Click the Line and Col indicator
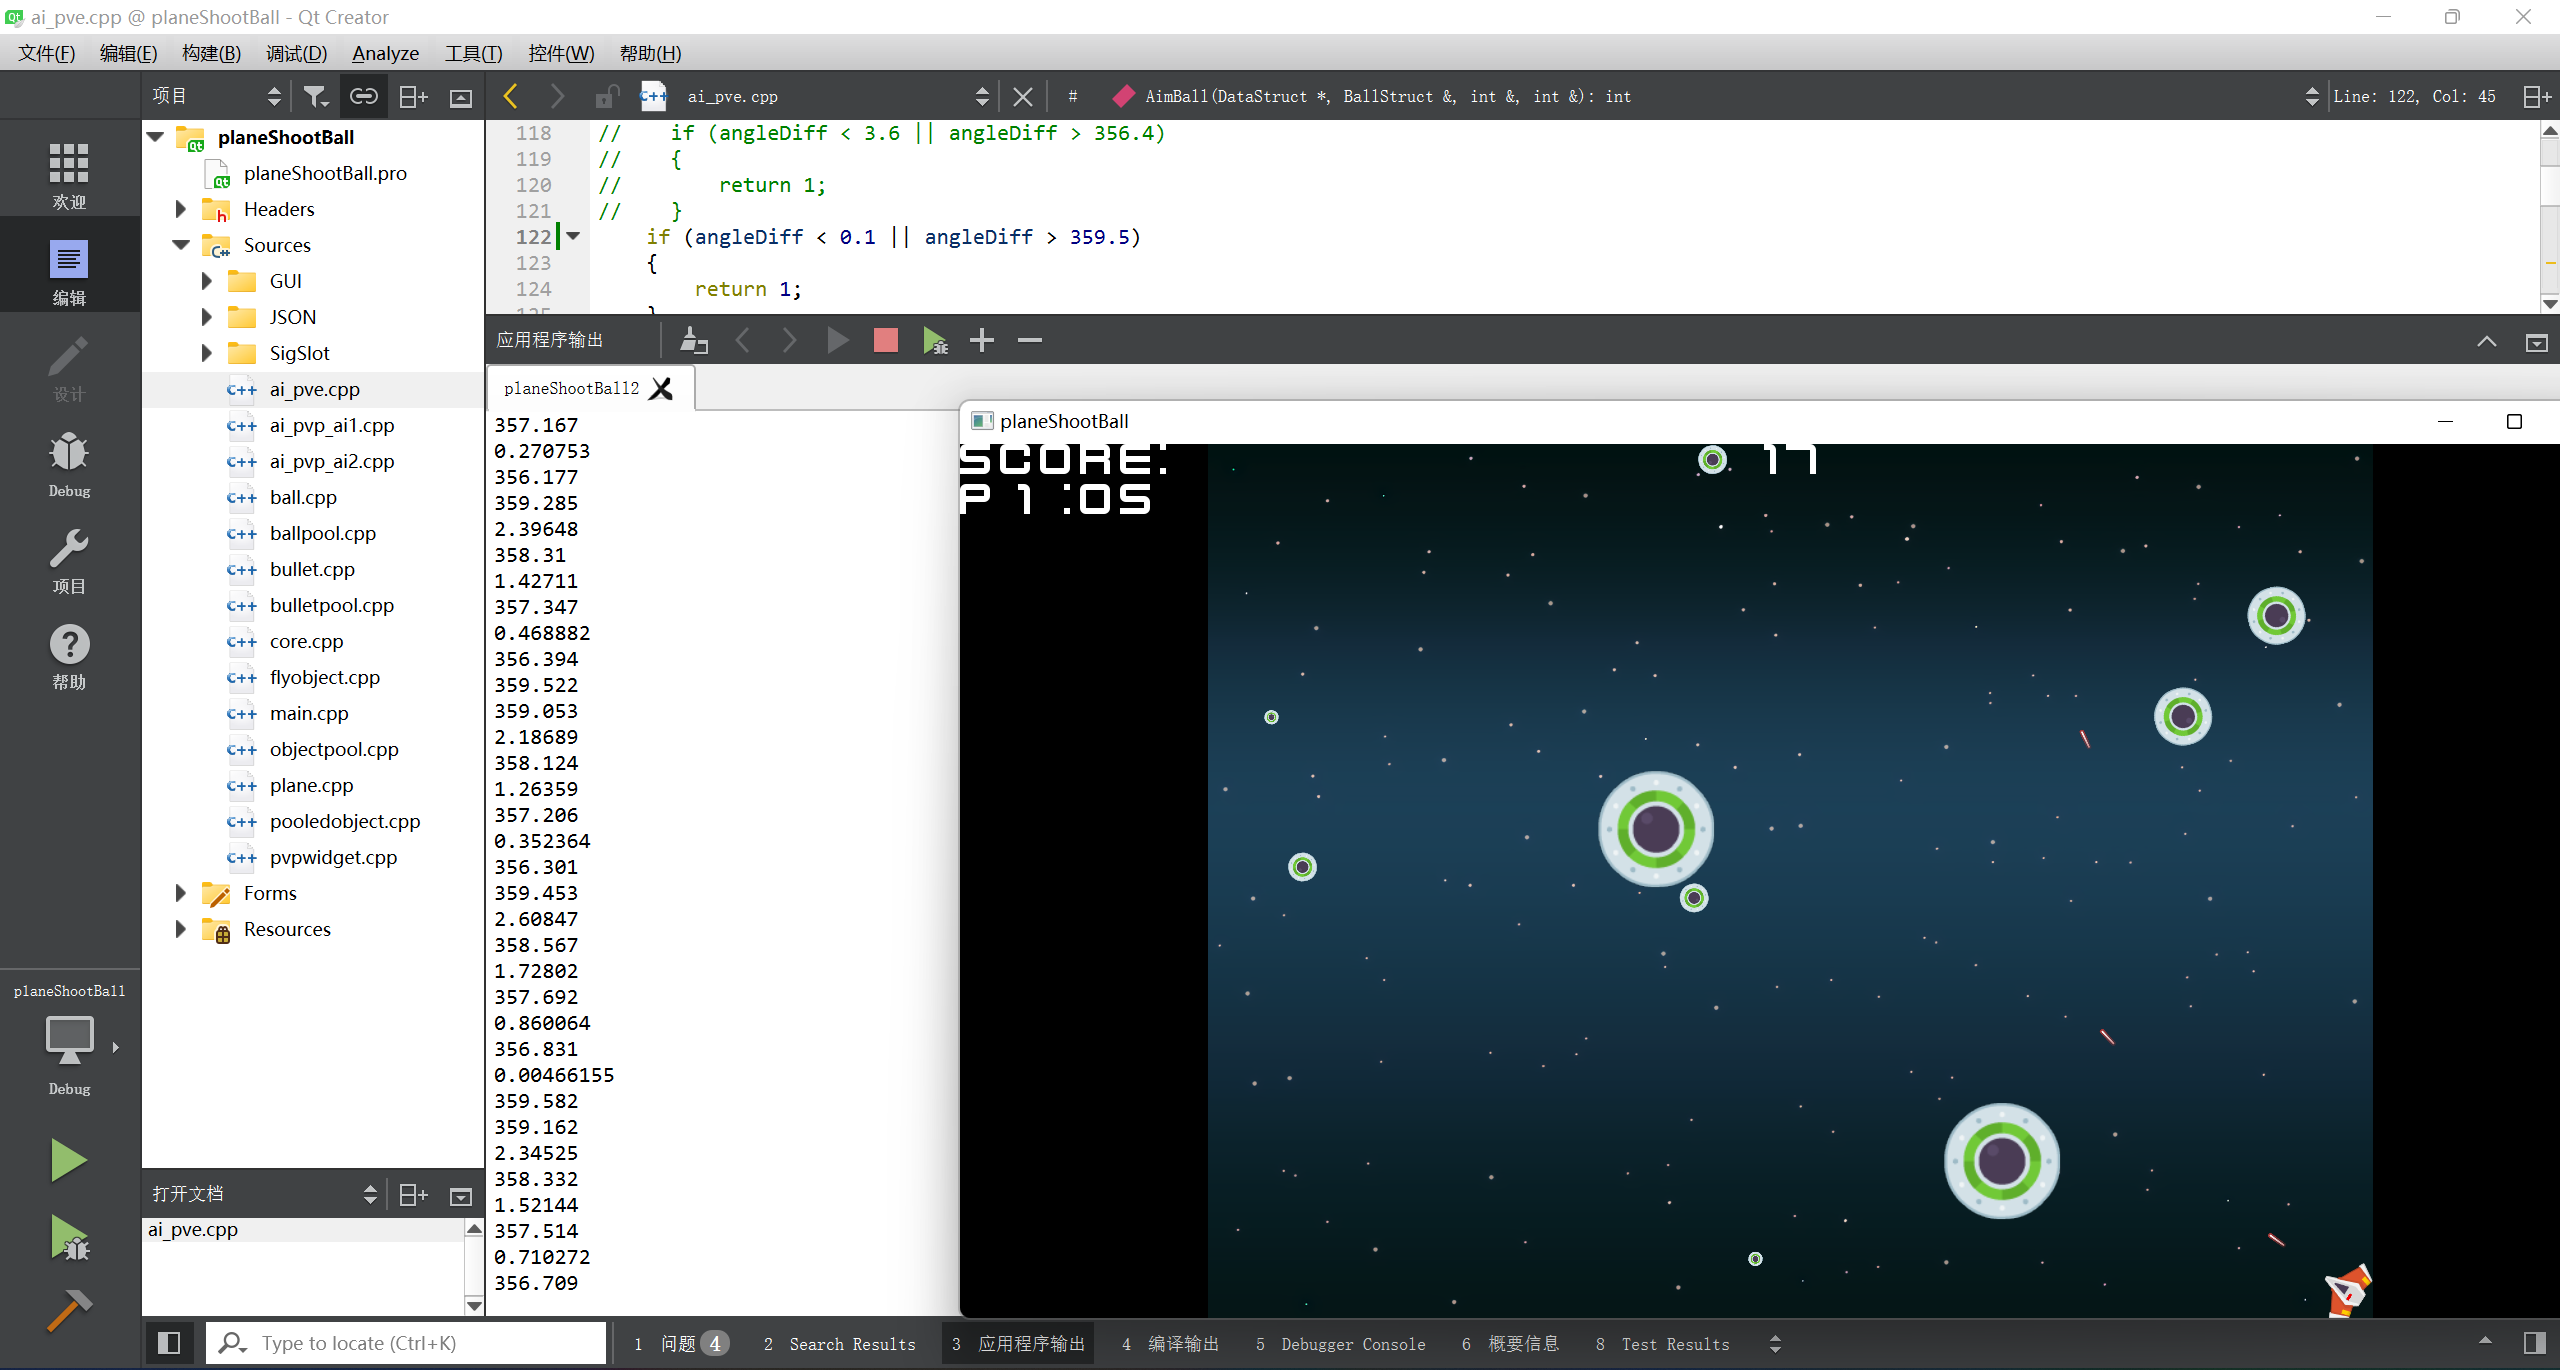2560x1370 pixels. point(2414,96)
